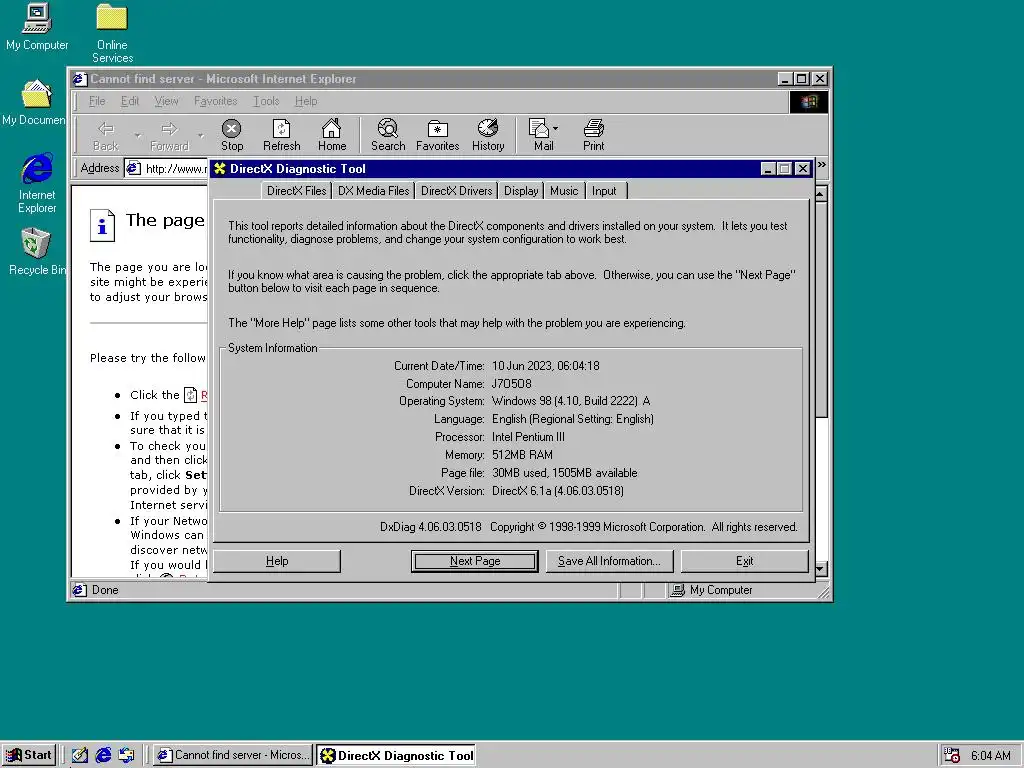Go Home via Internet Explorer toolbar
Viewport: 1024px width, 768px height.
(x=332, y=136)
